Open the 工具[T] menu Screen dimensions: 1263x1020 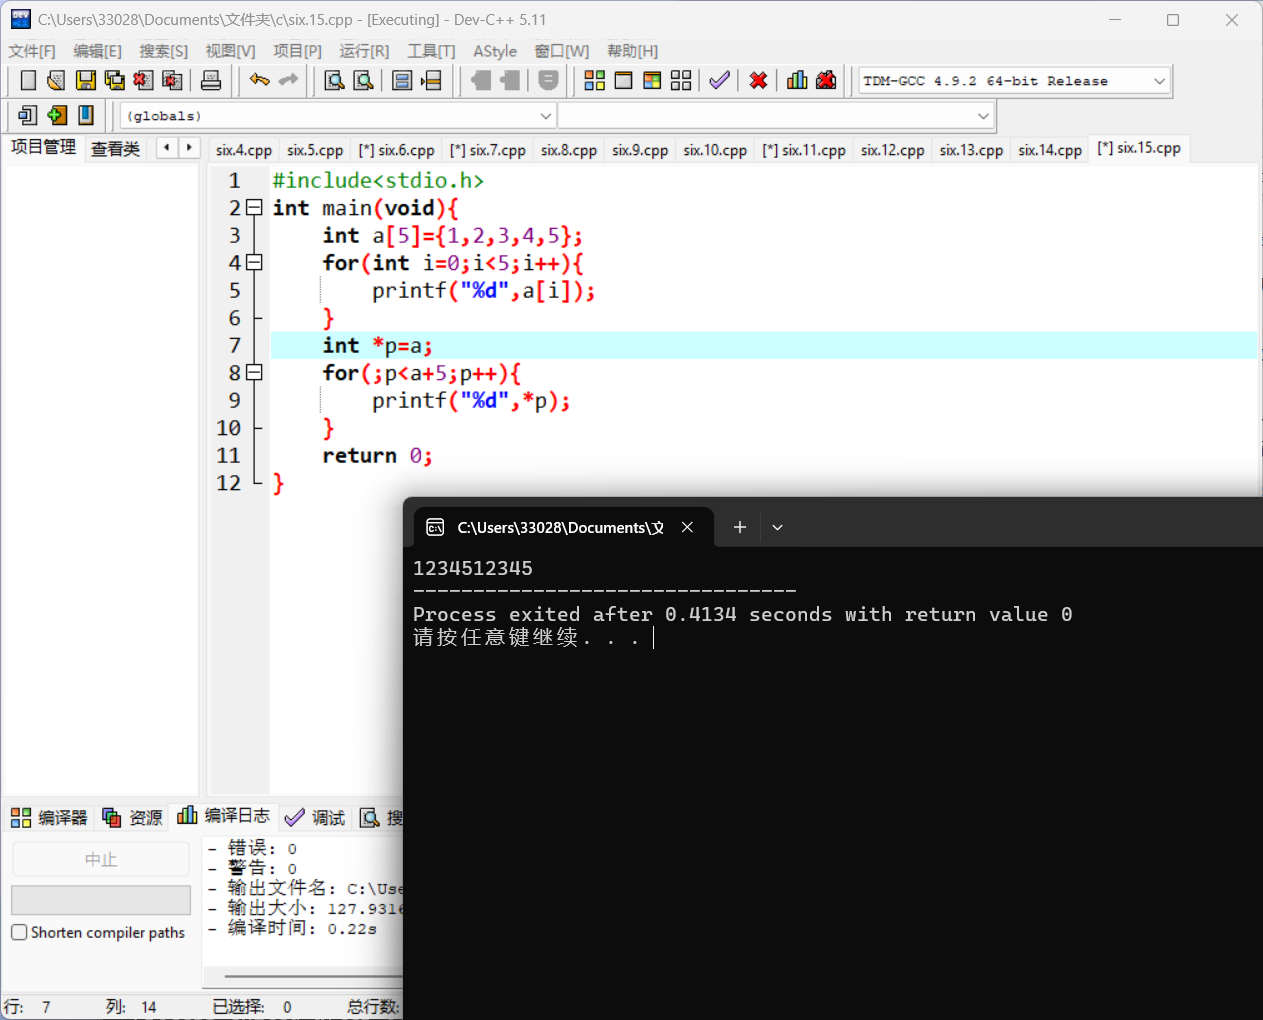[x=431, y=51]
